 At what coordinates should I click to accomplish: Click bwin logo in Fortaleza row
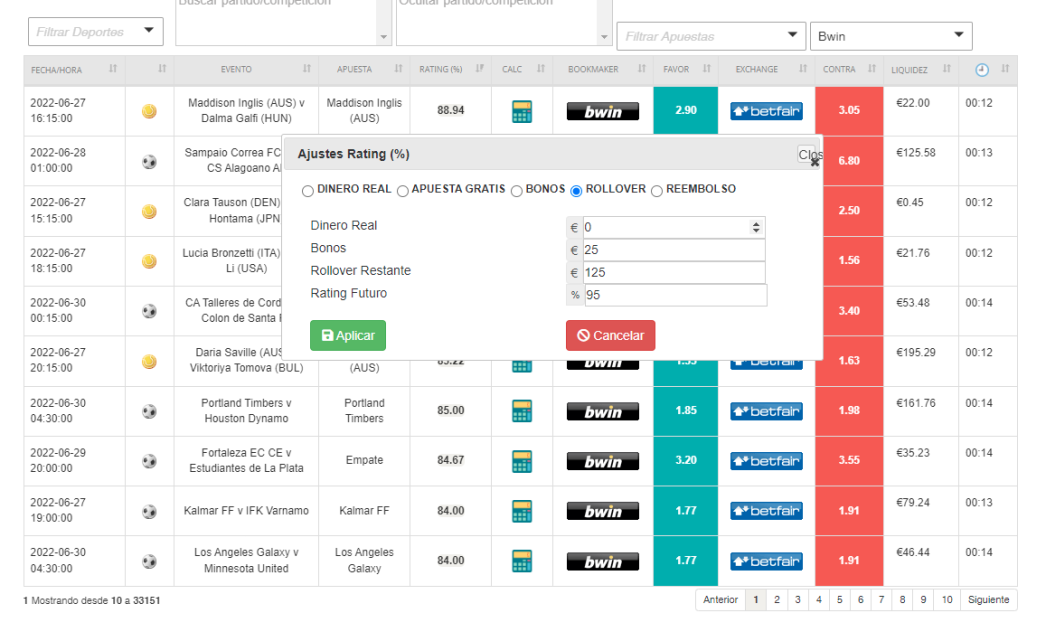click(x=602, y=461)
